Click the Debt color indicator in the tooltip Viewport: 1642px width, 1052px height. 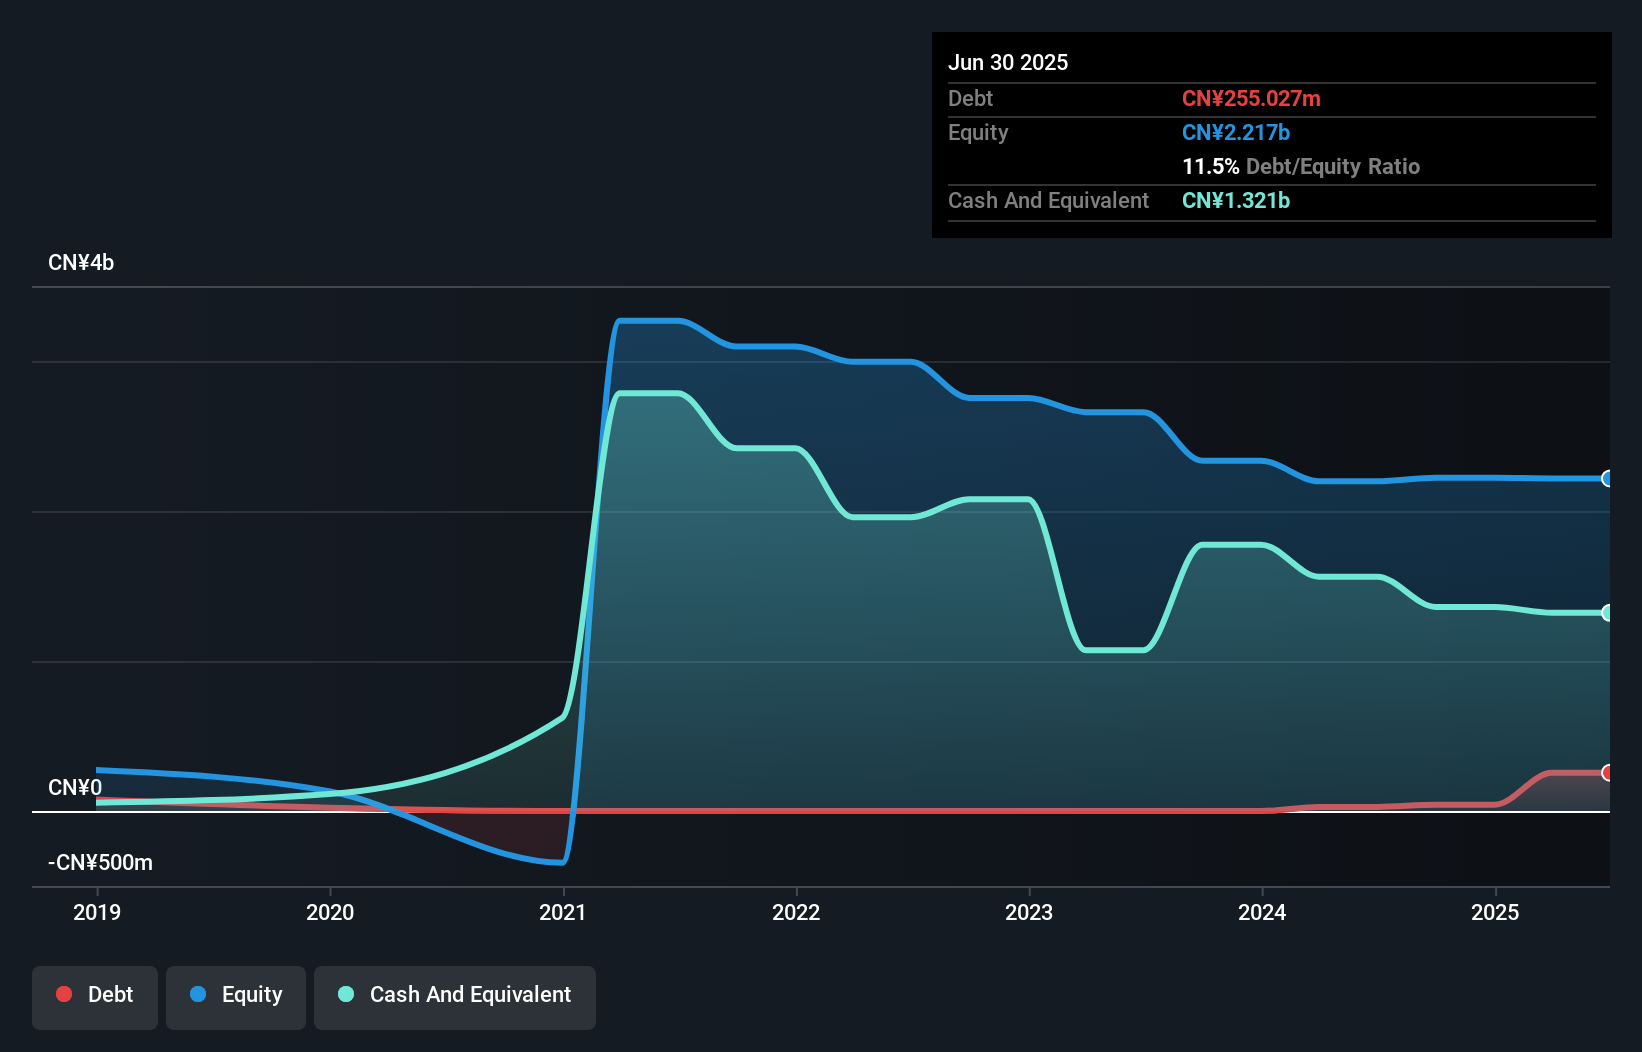point(1251,99)
